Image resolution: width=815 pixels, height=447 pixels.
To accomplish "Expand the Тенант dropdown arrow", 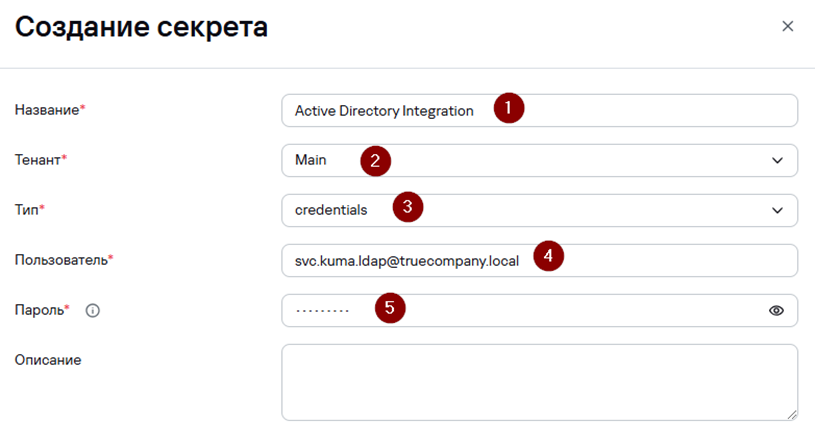I will [x=777, y=161].
